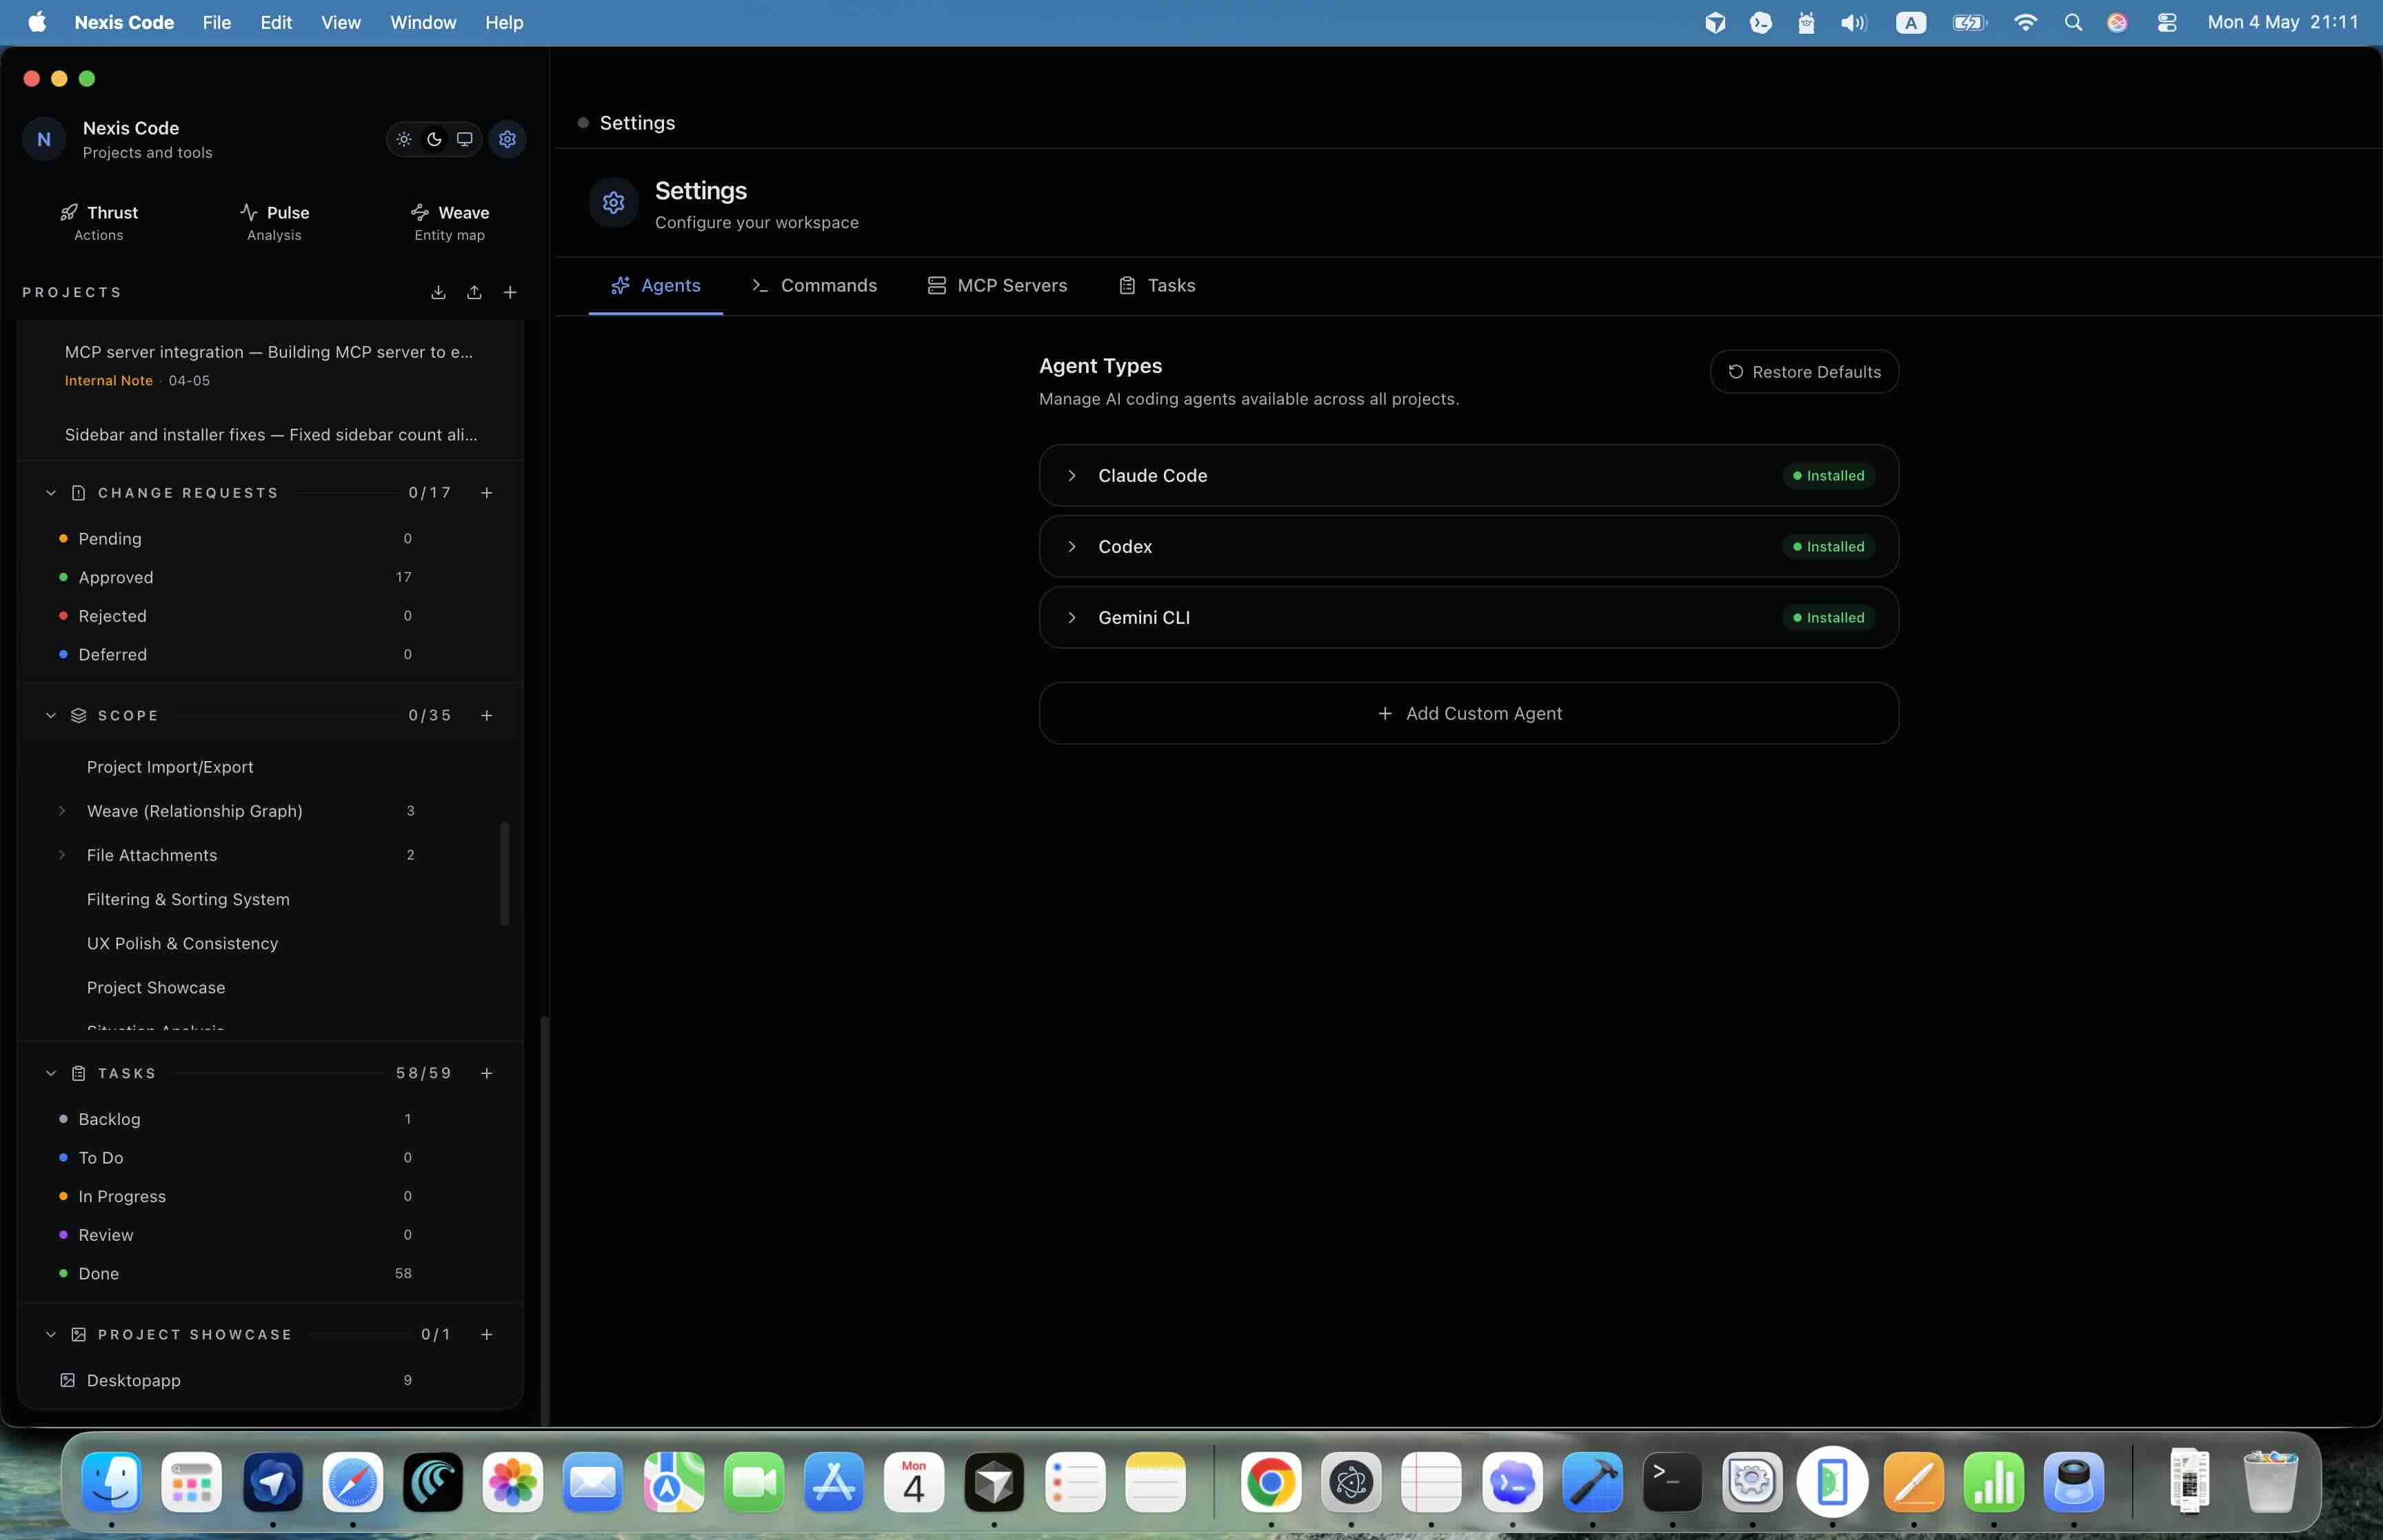The height and width of the screenshot is (1540, 2383).
Task: Expand the Gemini CLI agent row
Action: pos(1072,617)
